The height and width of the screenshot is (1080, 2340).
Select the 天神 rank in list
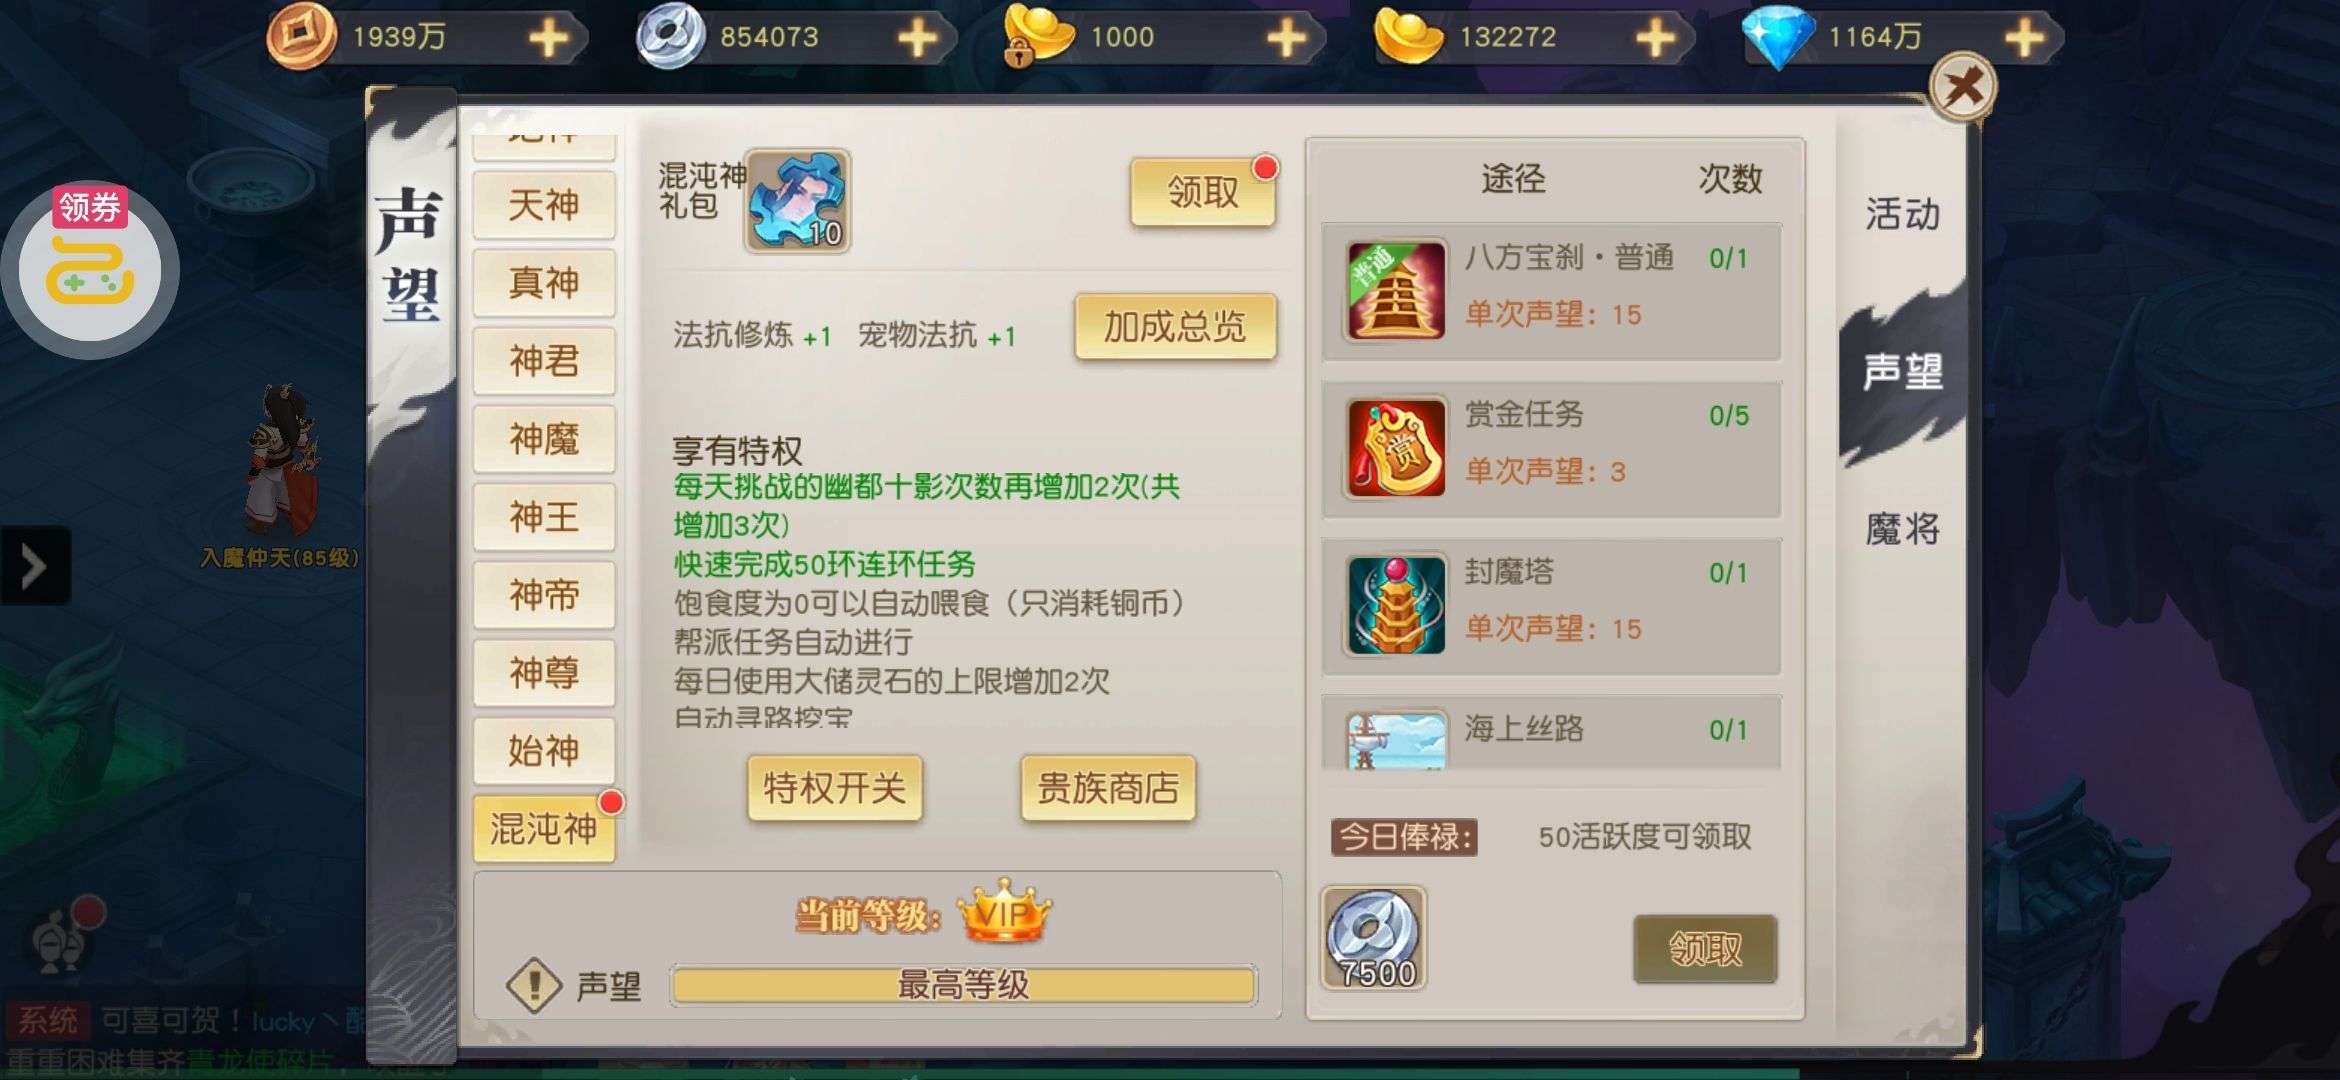click(544, 205)
